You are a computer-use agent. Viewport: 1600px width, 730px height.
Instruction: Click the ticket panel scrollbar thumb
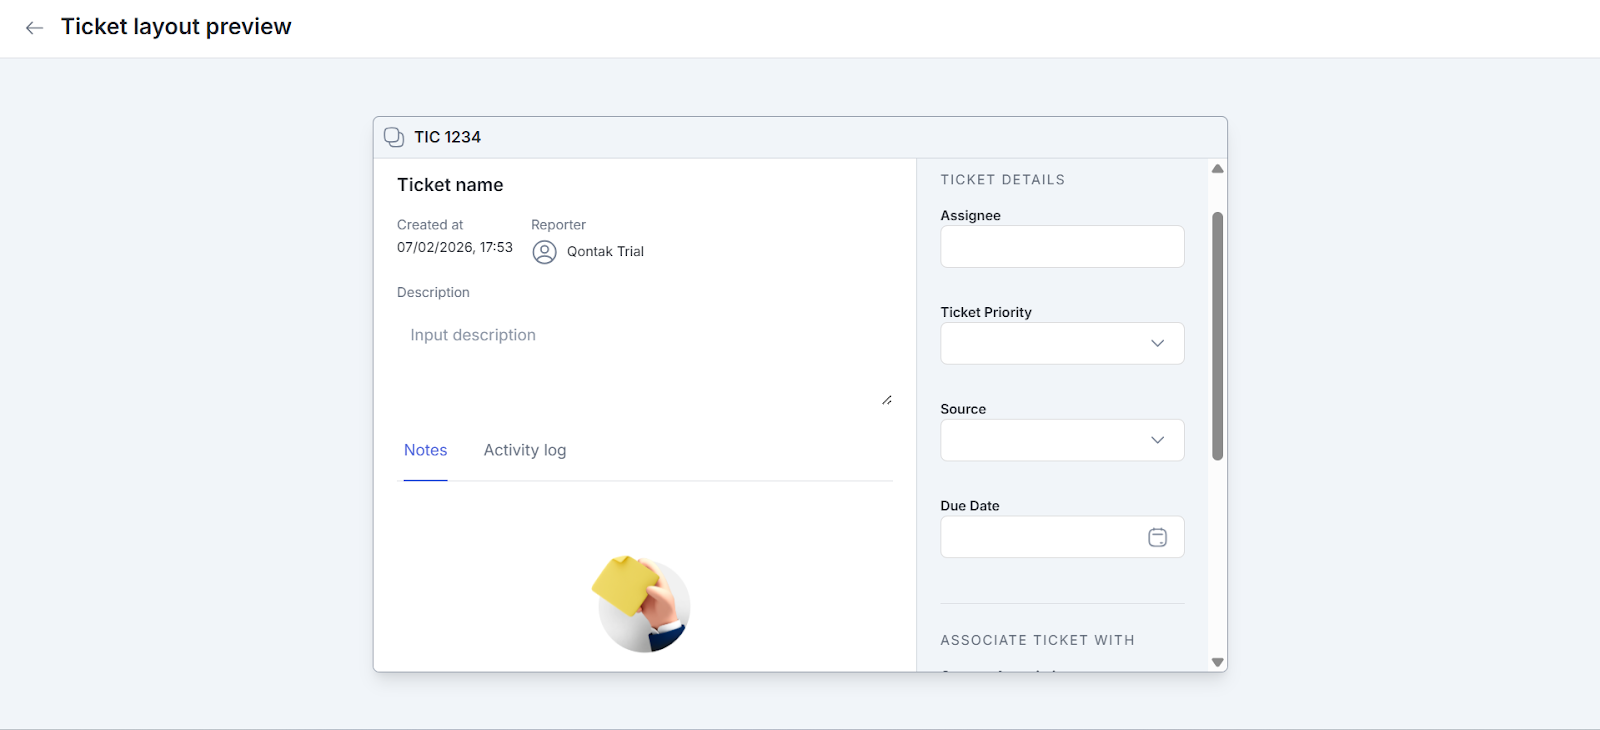(x=1217, y=335)
